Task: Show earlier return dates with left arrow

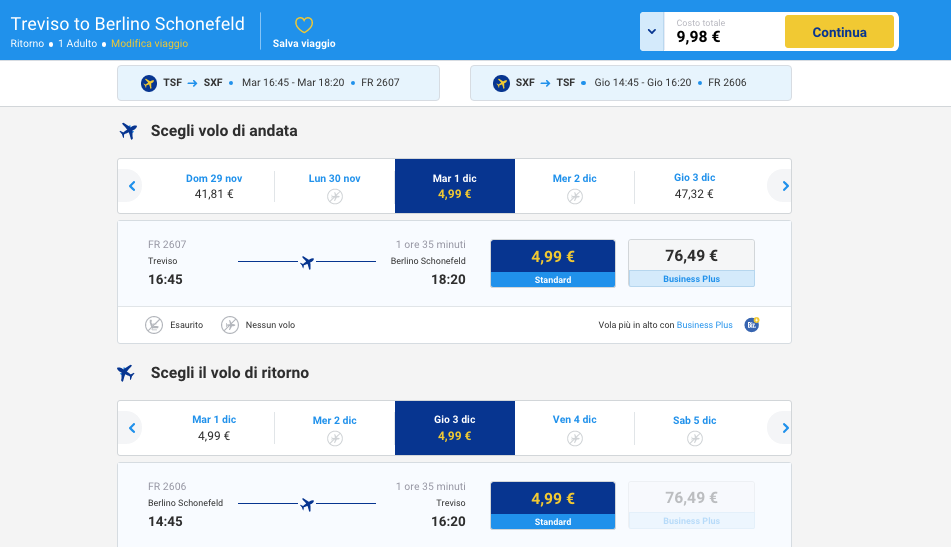Action: click(130, 428)
